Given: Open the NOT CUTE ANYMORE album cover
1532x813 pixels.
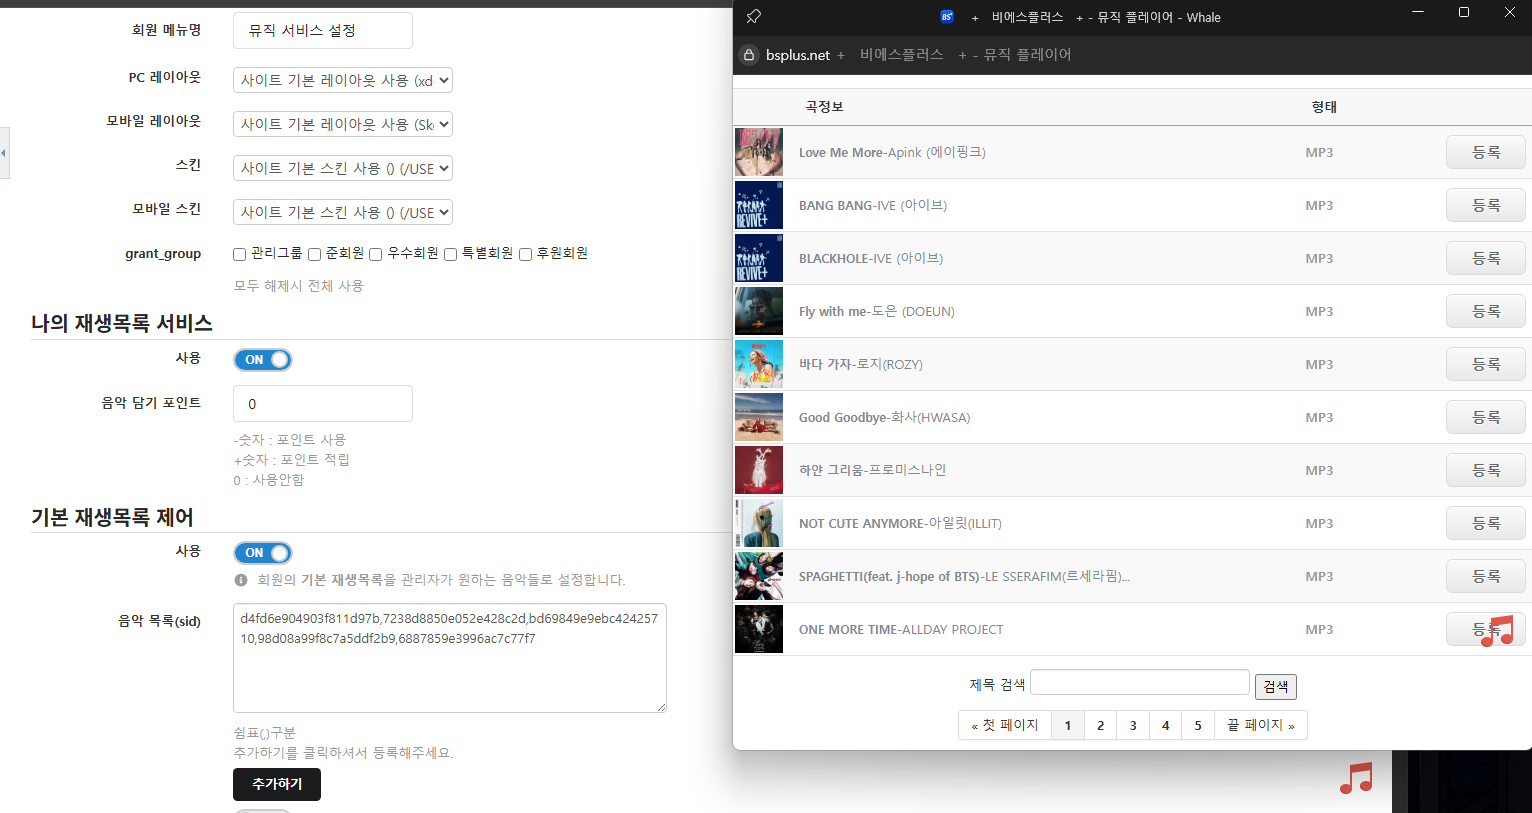Looking at the screenshot, I should [x=759, y=523].
